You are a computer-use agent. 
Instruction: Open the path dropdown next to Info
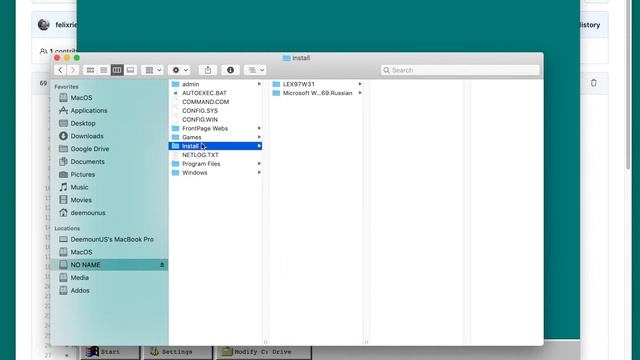pyautogui.click(x=256, y=70)
